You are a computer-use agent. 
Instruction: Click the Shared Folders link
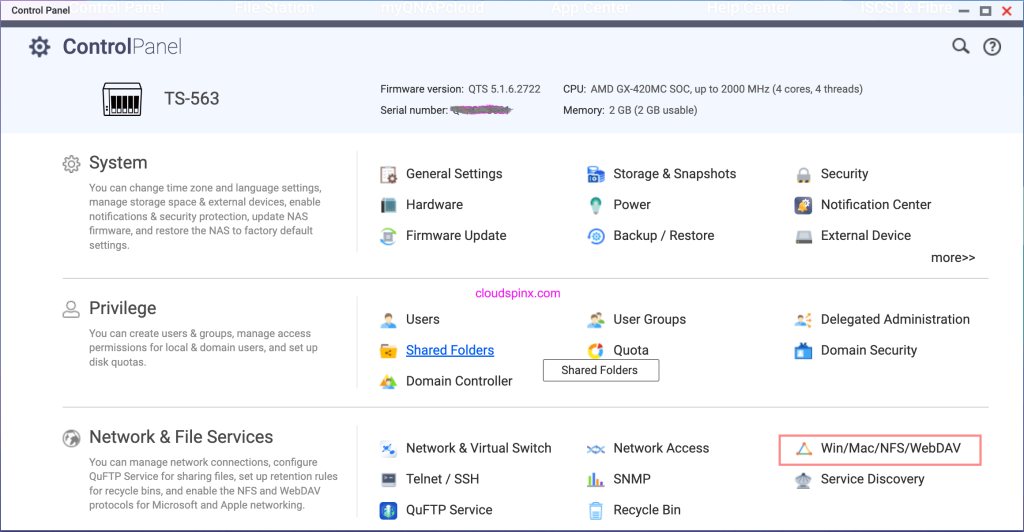pyautogui.click(x=450, y=351)
